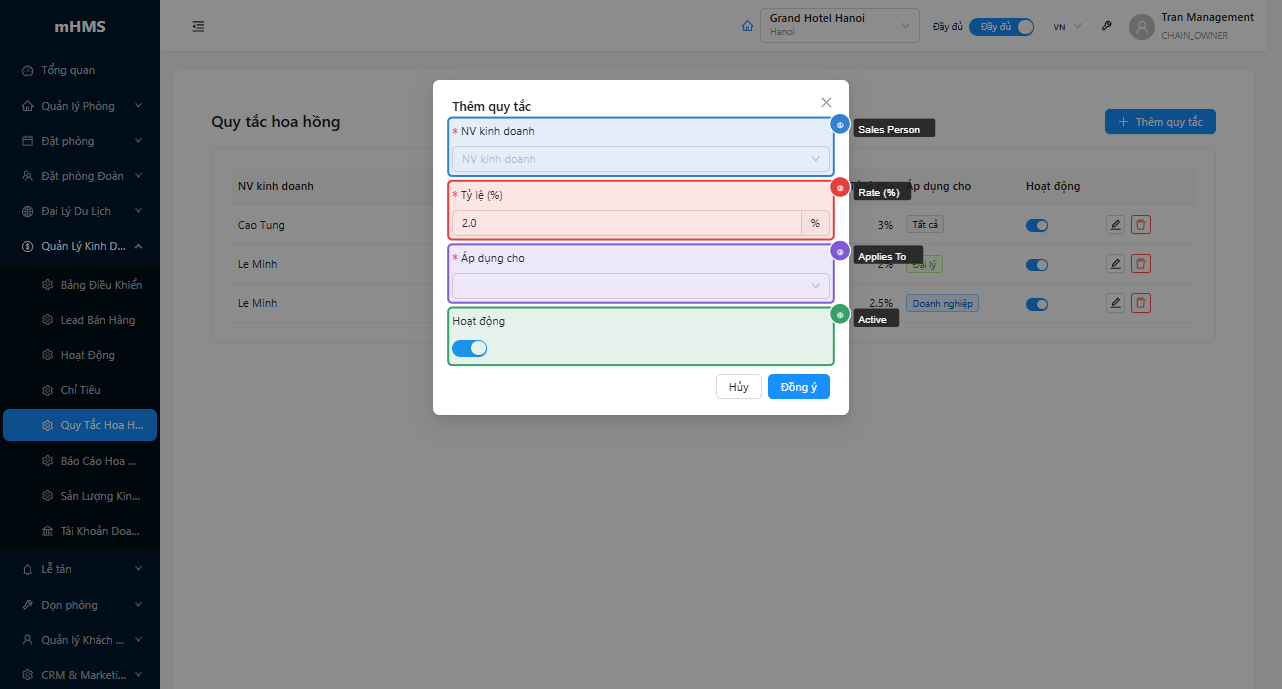Open the Grand Hotel Hanoi selector
The width and height of the screenshot is (1282, 689).
point(839,26)
